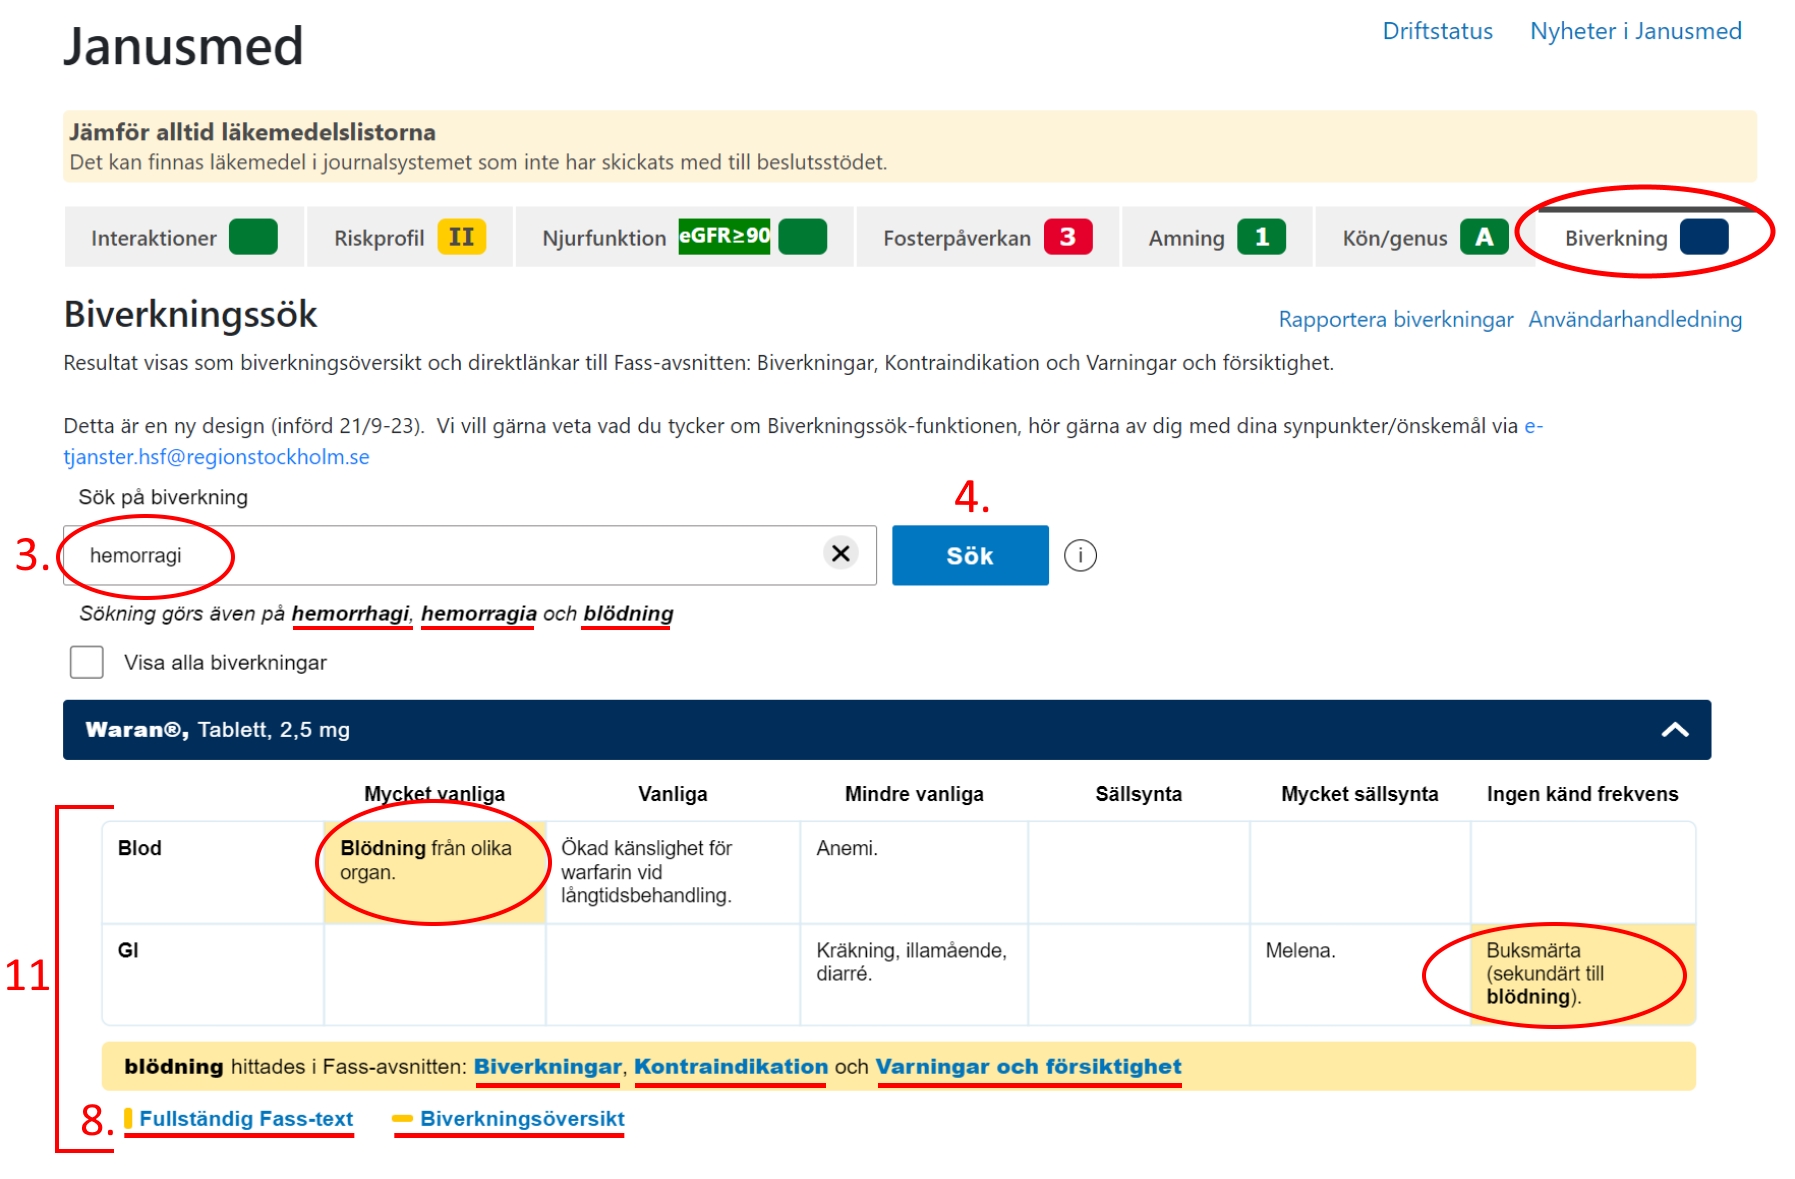The image size is (1795, 1179).
Task: Open the Kontraindikation Fass section link
Action: 730,1067
